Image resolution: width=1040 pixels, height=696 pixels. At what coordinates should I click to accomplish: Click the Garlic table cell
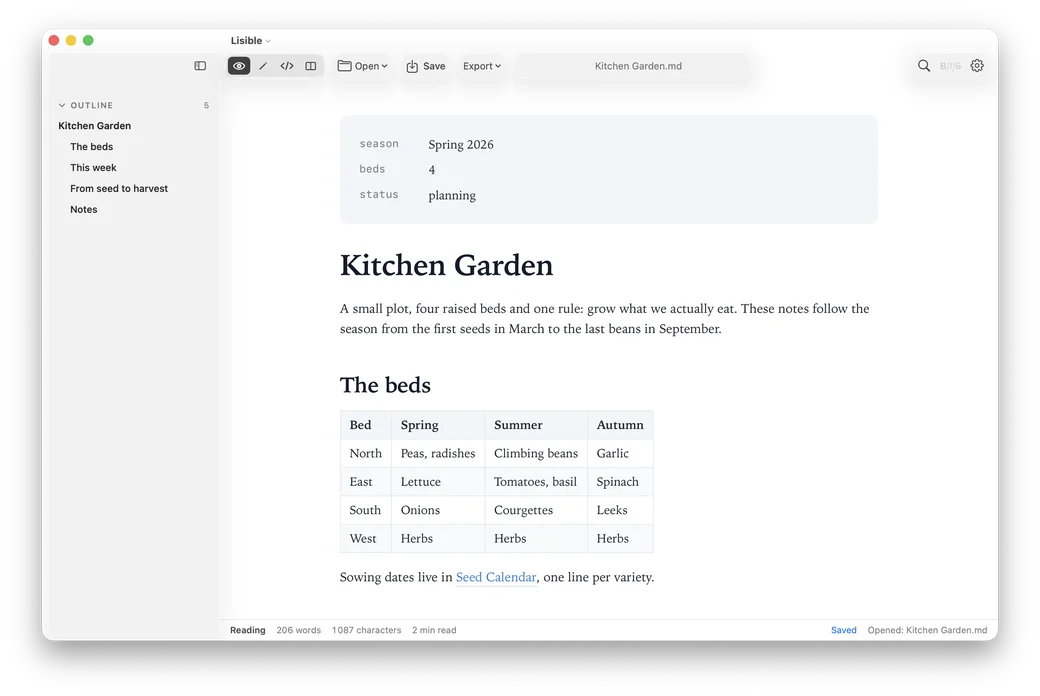tap(620, 453)
